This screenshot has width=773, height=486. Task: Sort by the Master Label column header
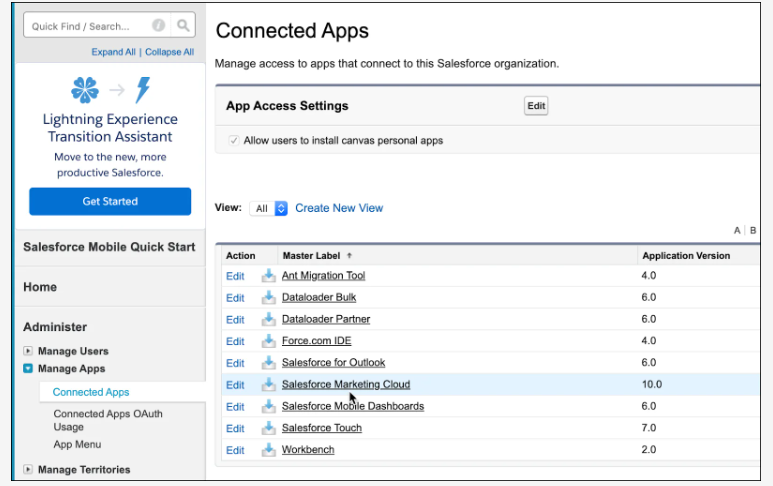click(x=311, y=256)
